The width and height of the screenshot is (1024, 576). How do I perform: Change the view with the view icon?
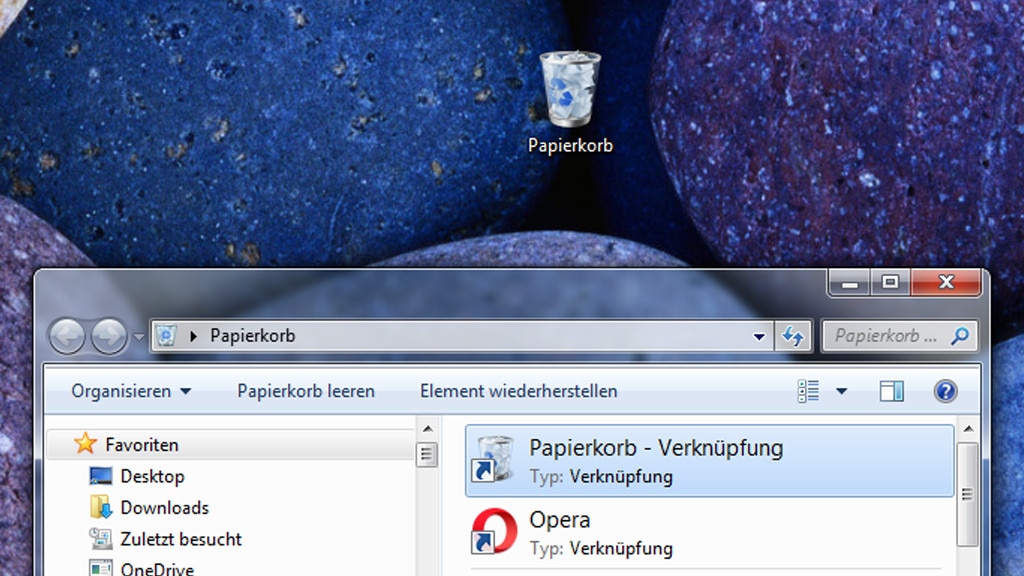[808, 391]
